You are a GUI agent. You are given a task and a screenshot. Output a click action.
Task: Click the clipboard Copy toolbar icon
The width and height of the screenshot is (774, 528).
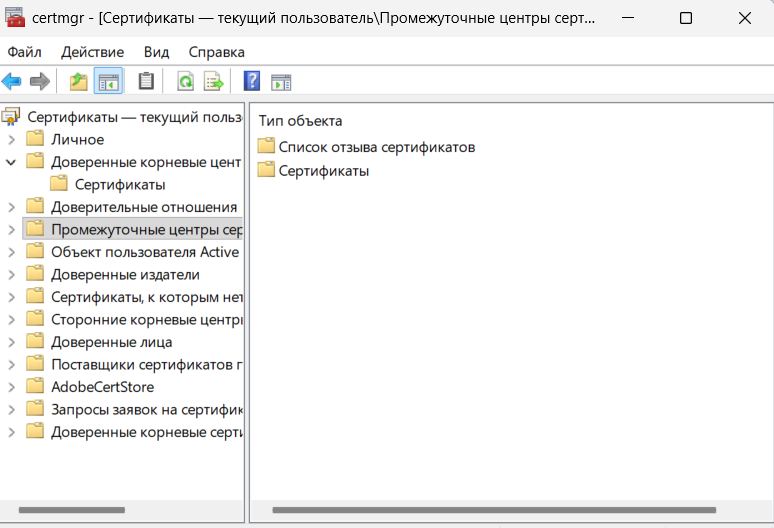click(x=146, y=81)
